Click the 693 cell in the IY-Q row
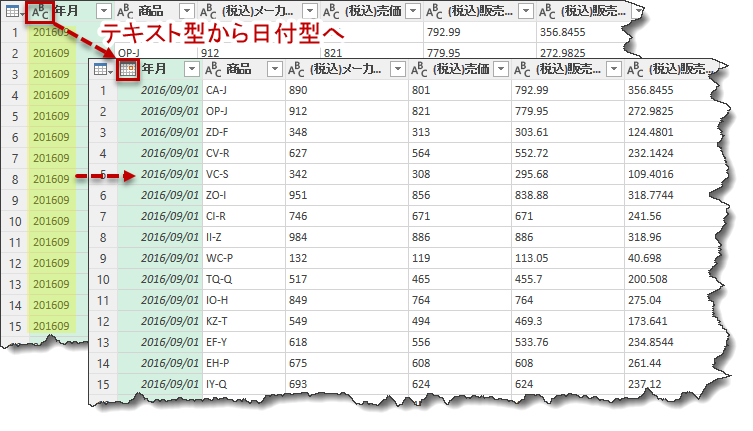The height and width of the screenshot is (431, 753). pos(347,384)
